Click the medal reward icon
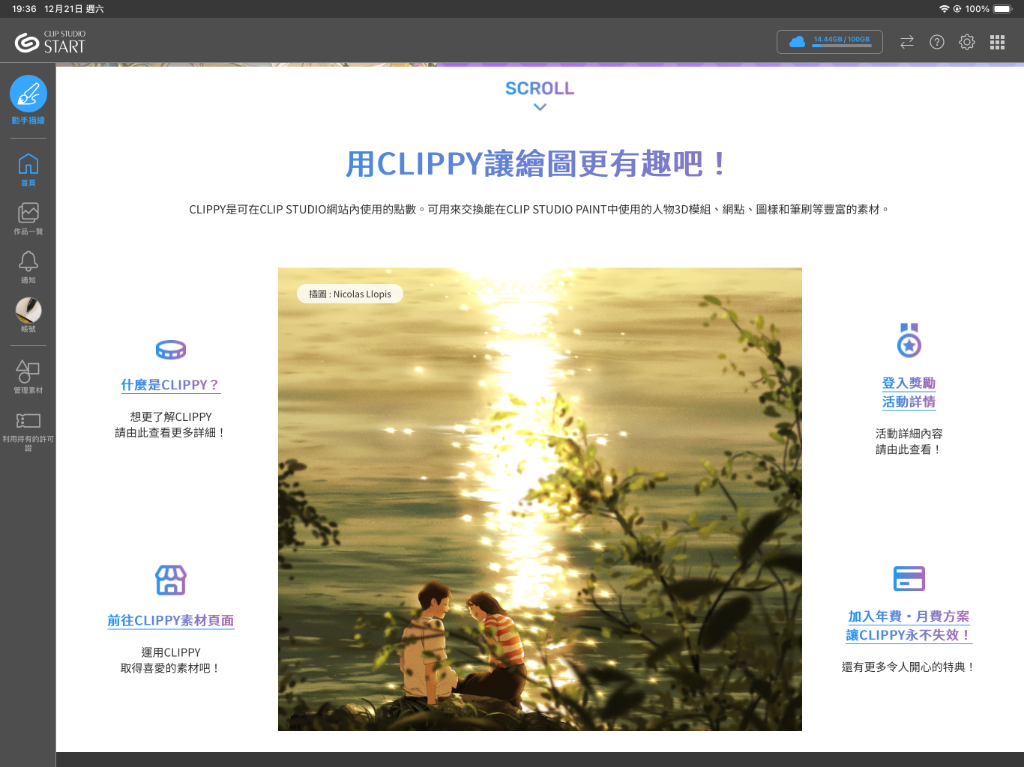The width and height of the screenshot is (1024, 767). pos(909,340)
